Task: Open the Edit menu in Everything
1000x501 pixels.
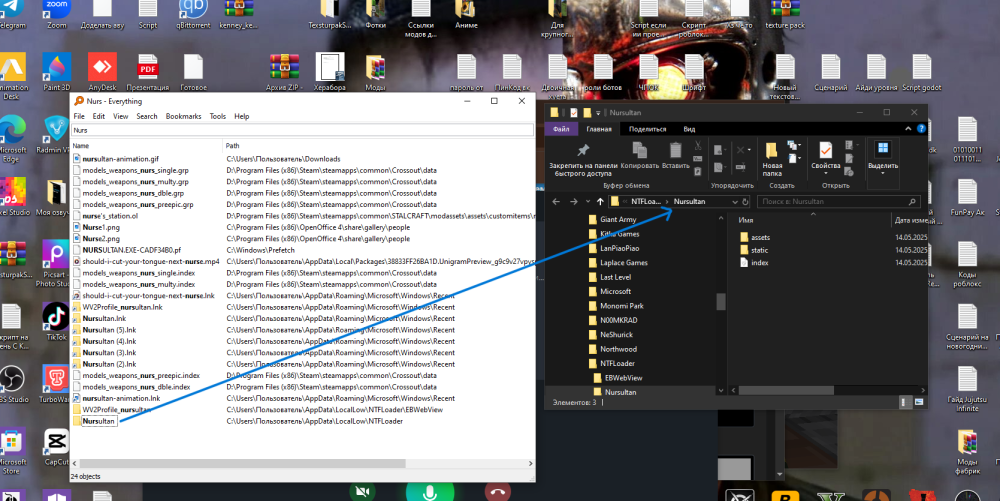Action: click(99, 116)
